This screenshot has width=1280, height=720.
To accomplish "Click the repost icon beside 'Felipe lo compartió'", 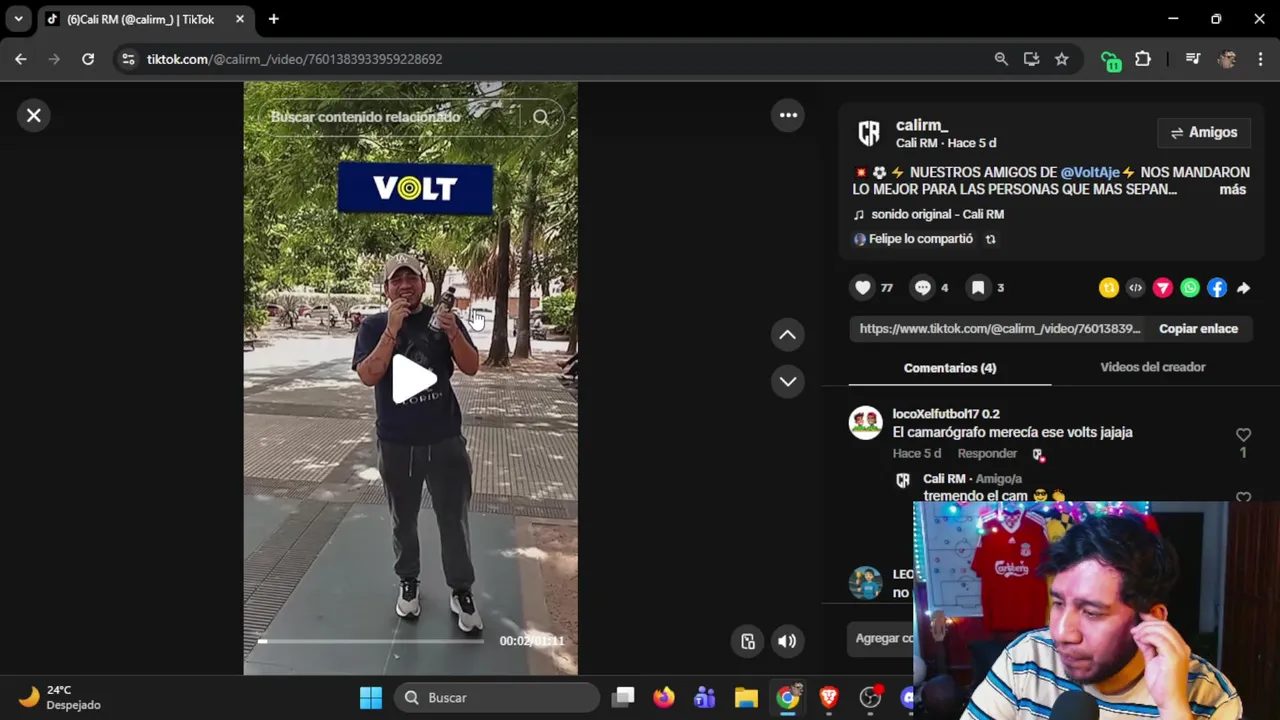I will click(990, 239).
